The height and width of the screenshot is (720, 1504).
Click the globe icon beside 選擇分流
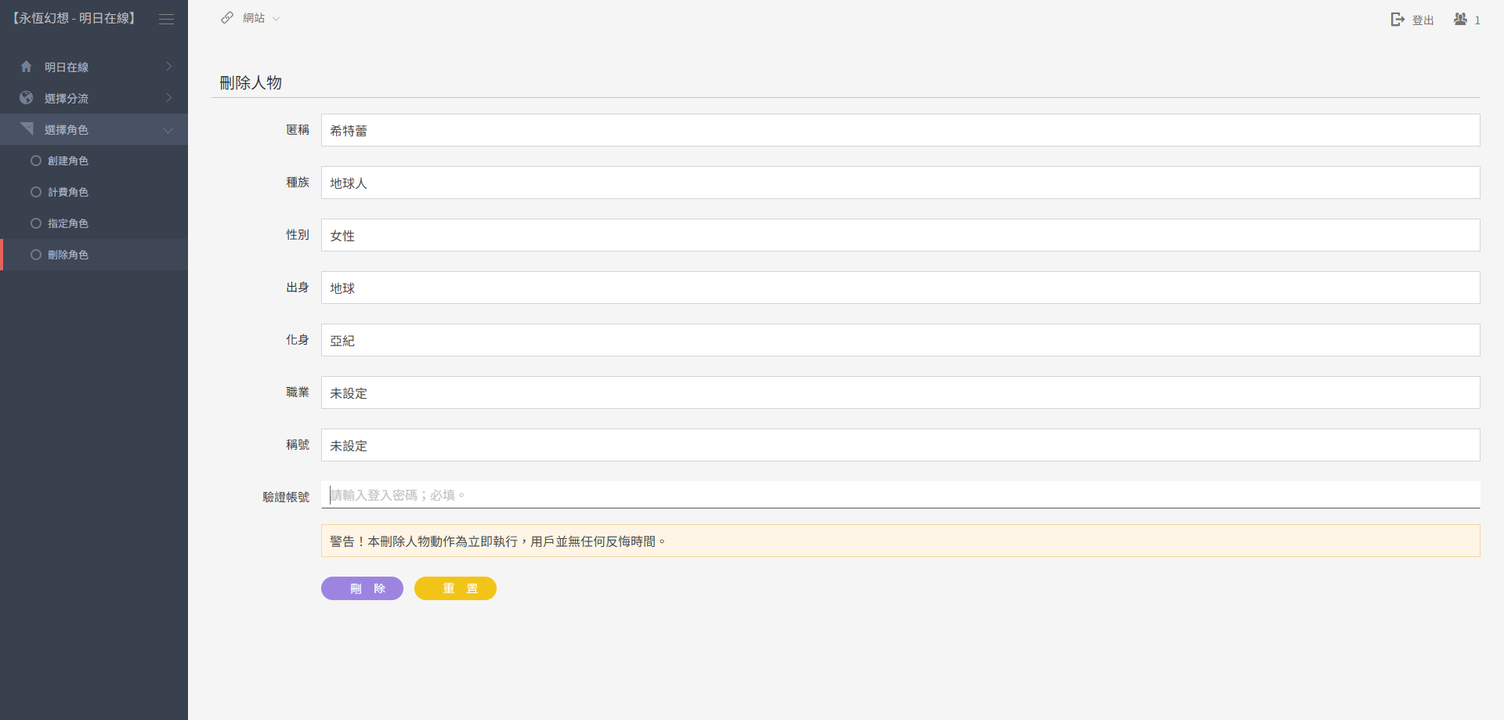click(26, 98)
